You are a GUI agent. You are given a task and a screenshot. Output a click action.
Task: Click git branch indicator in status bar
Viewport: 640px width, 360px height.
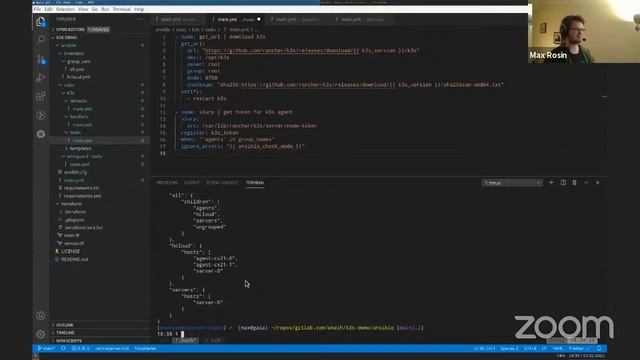click(x=46, y=348)
